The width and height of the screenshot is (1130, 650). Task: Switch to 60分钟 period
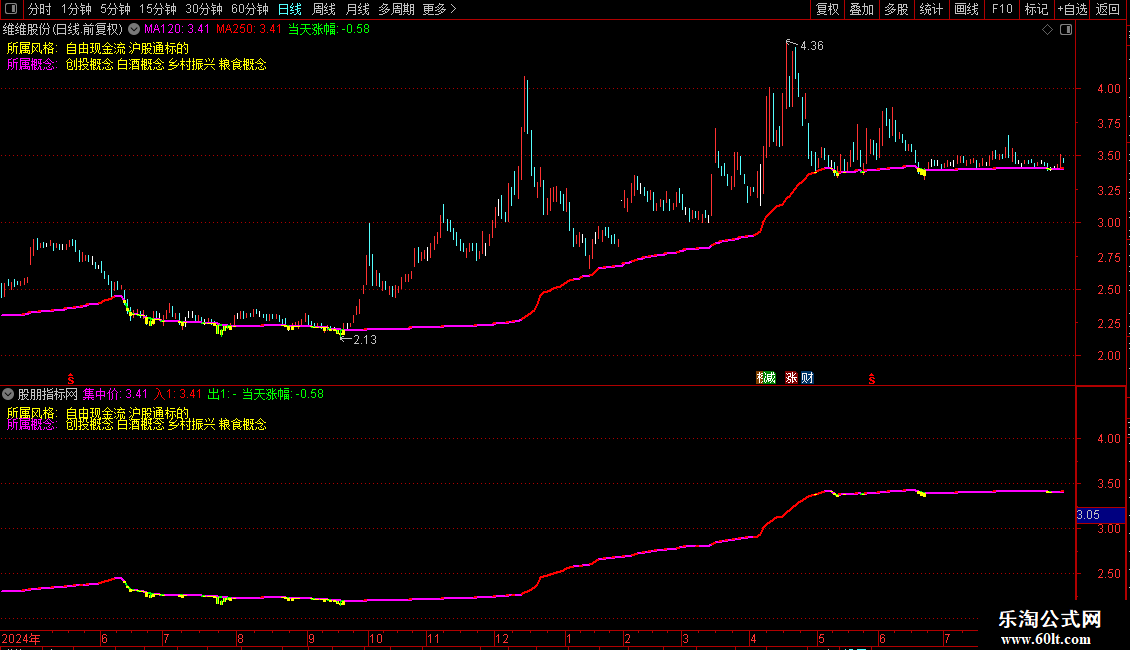coord(250,9)
